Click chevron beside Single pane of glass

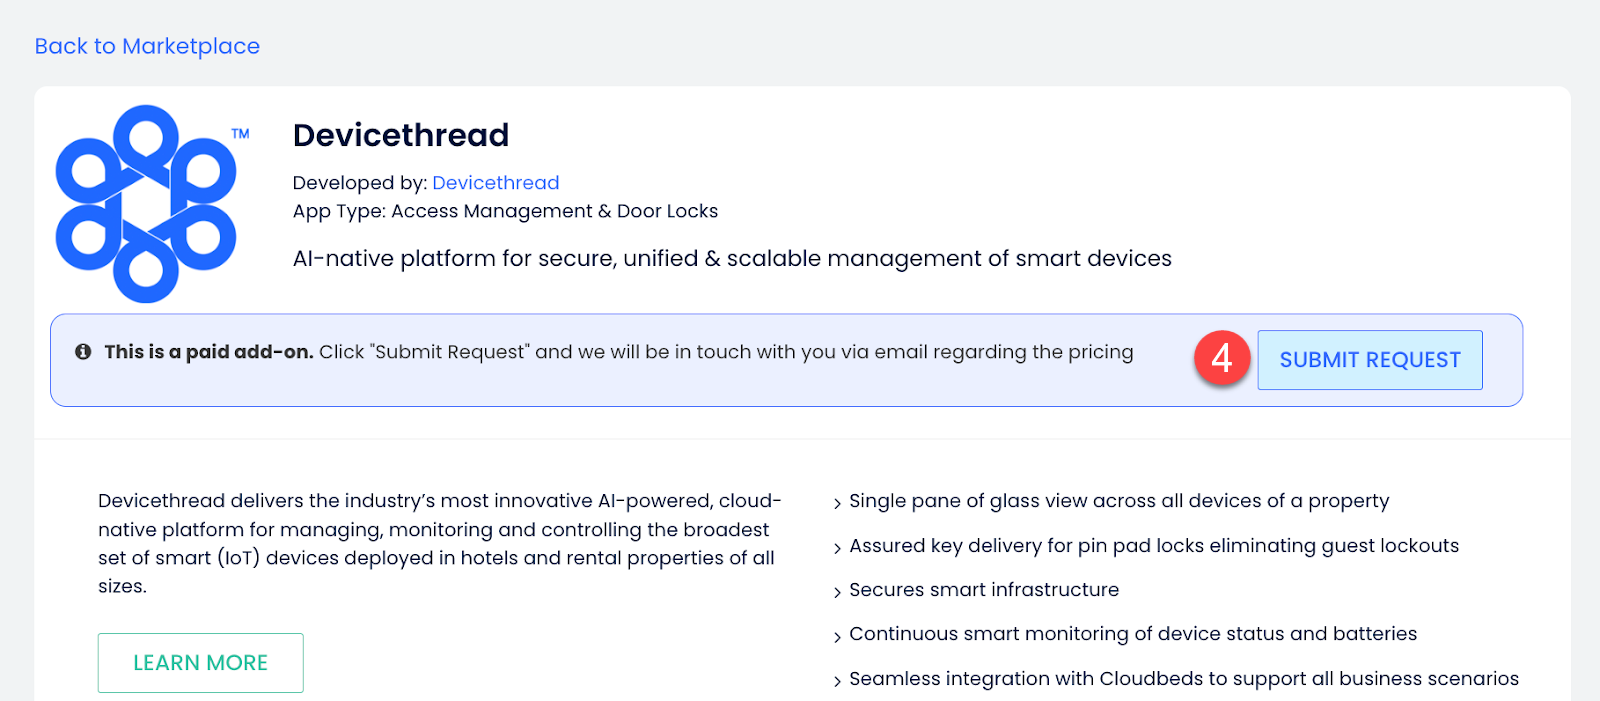pyautogui.click(x=837, y=503)
